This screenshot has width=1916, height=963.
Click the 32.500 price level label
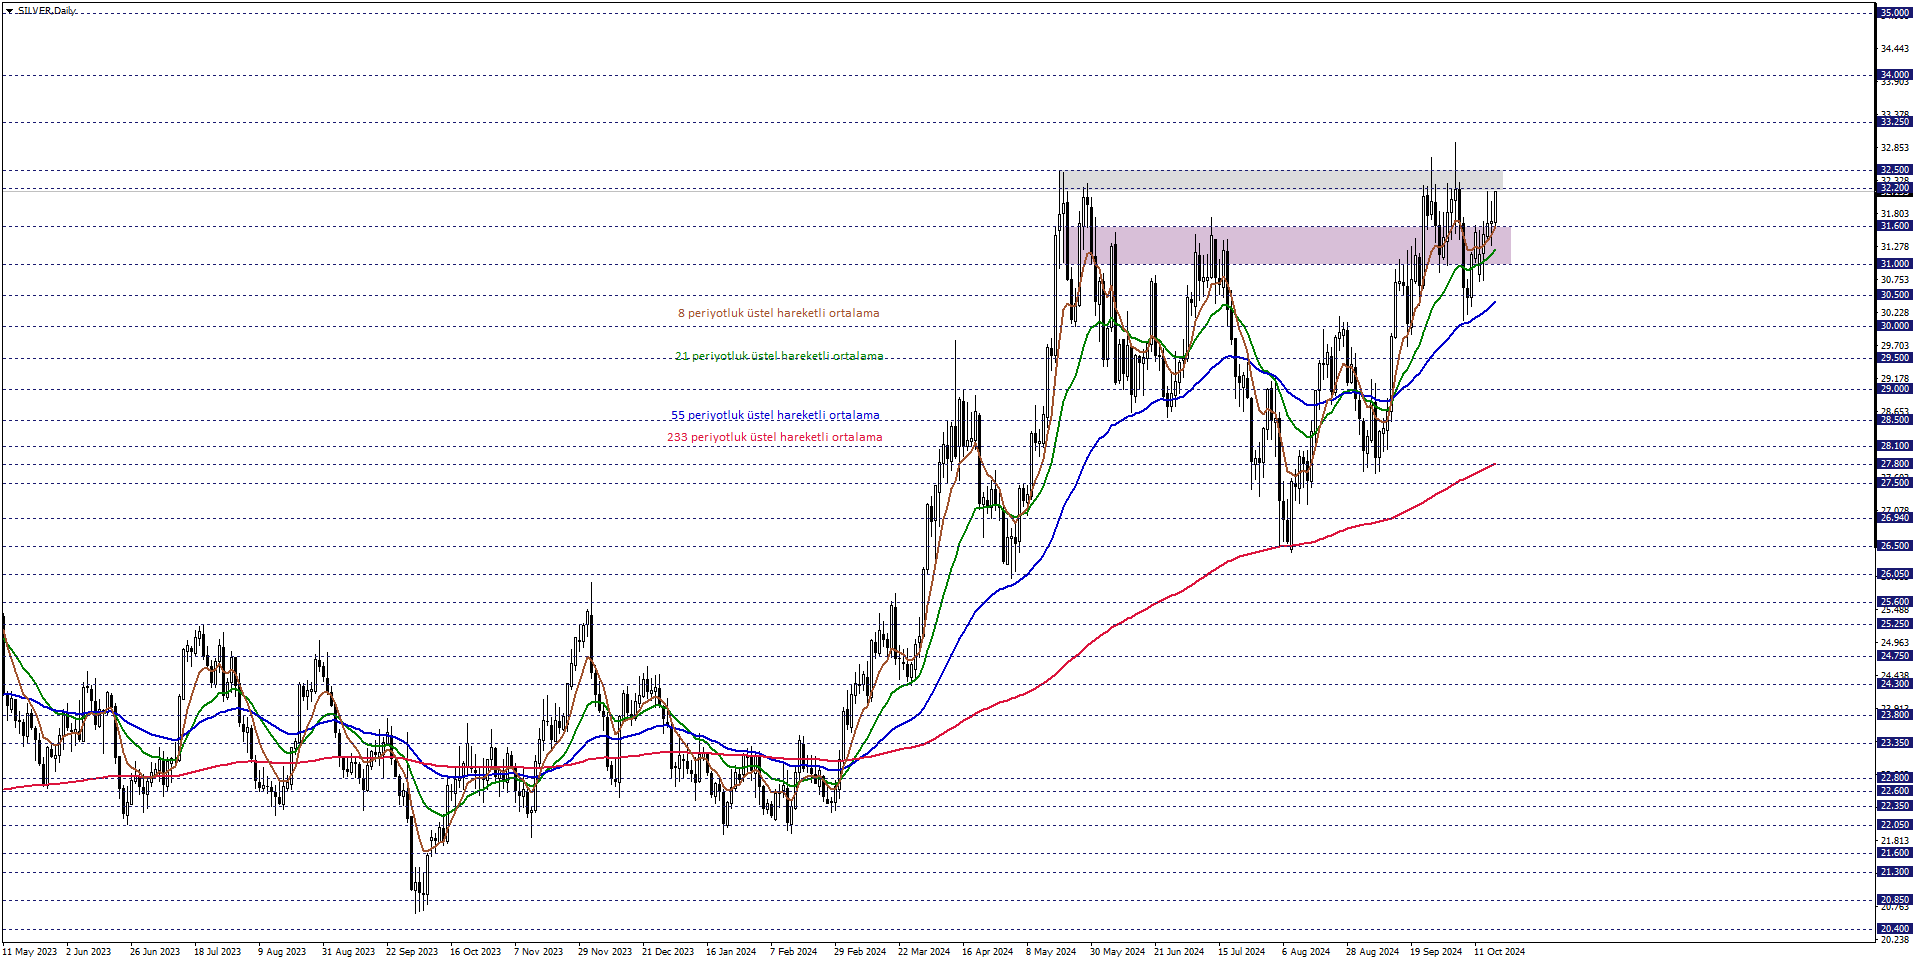click(1895, 170)
